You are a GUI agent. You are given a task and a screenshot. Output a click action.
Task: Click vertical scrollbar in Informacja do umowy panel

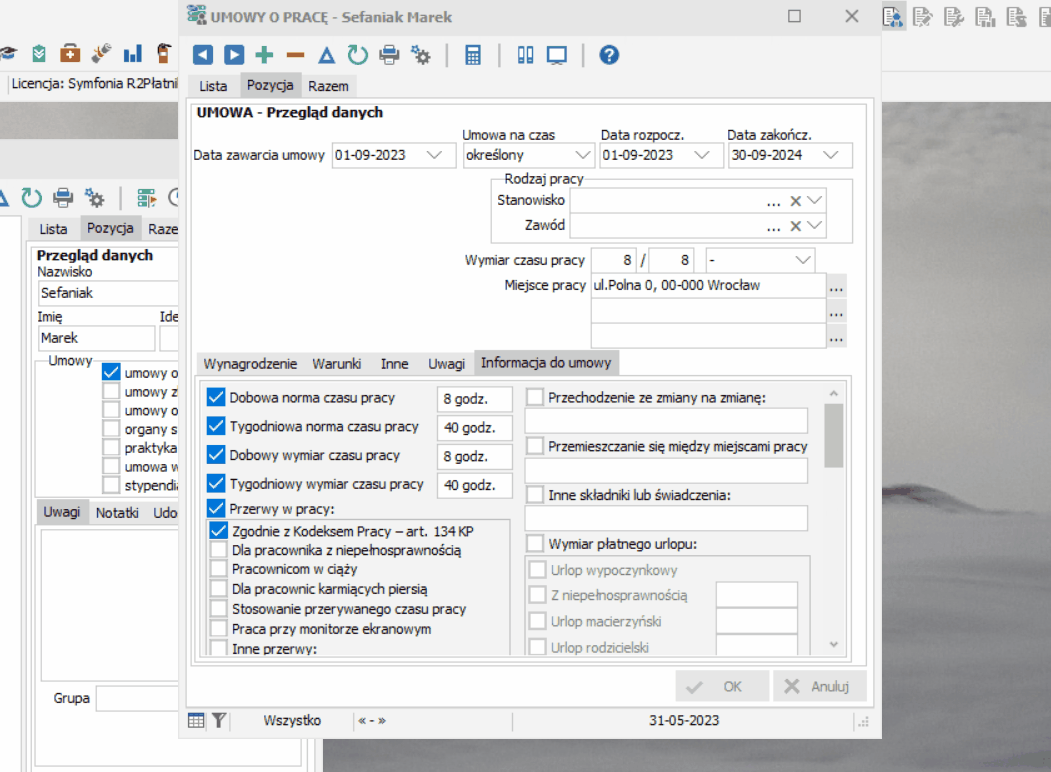coord(833,436)
